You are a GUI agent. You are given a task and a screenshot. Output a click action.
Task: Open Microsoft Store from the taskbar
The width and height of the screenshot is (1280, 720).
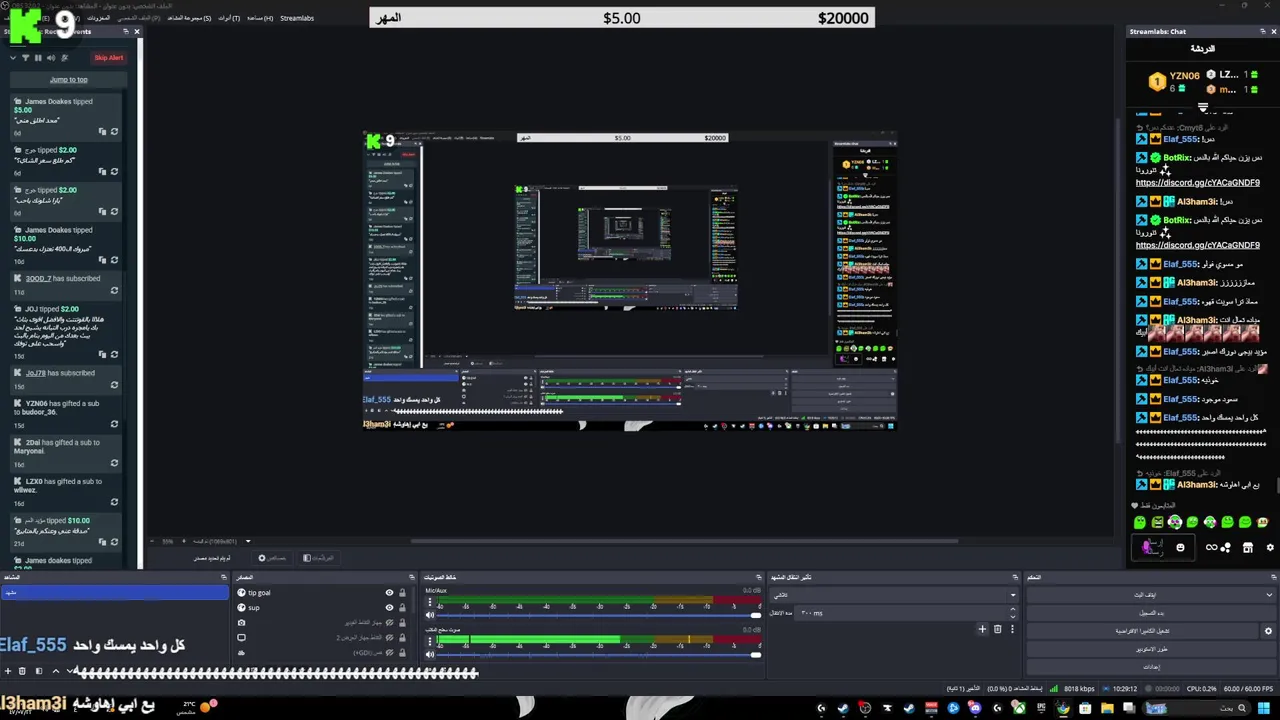click(1085, 708)
